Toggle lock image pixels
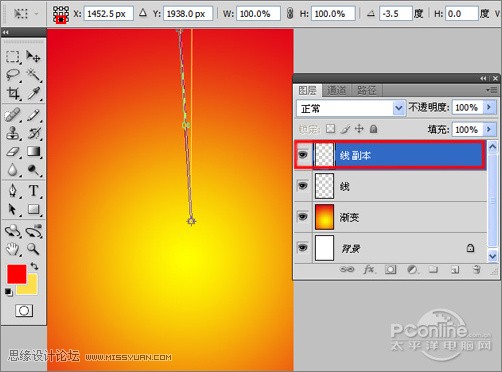The width and height of the screenshot is (502, 372). click(345, 129)
